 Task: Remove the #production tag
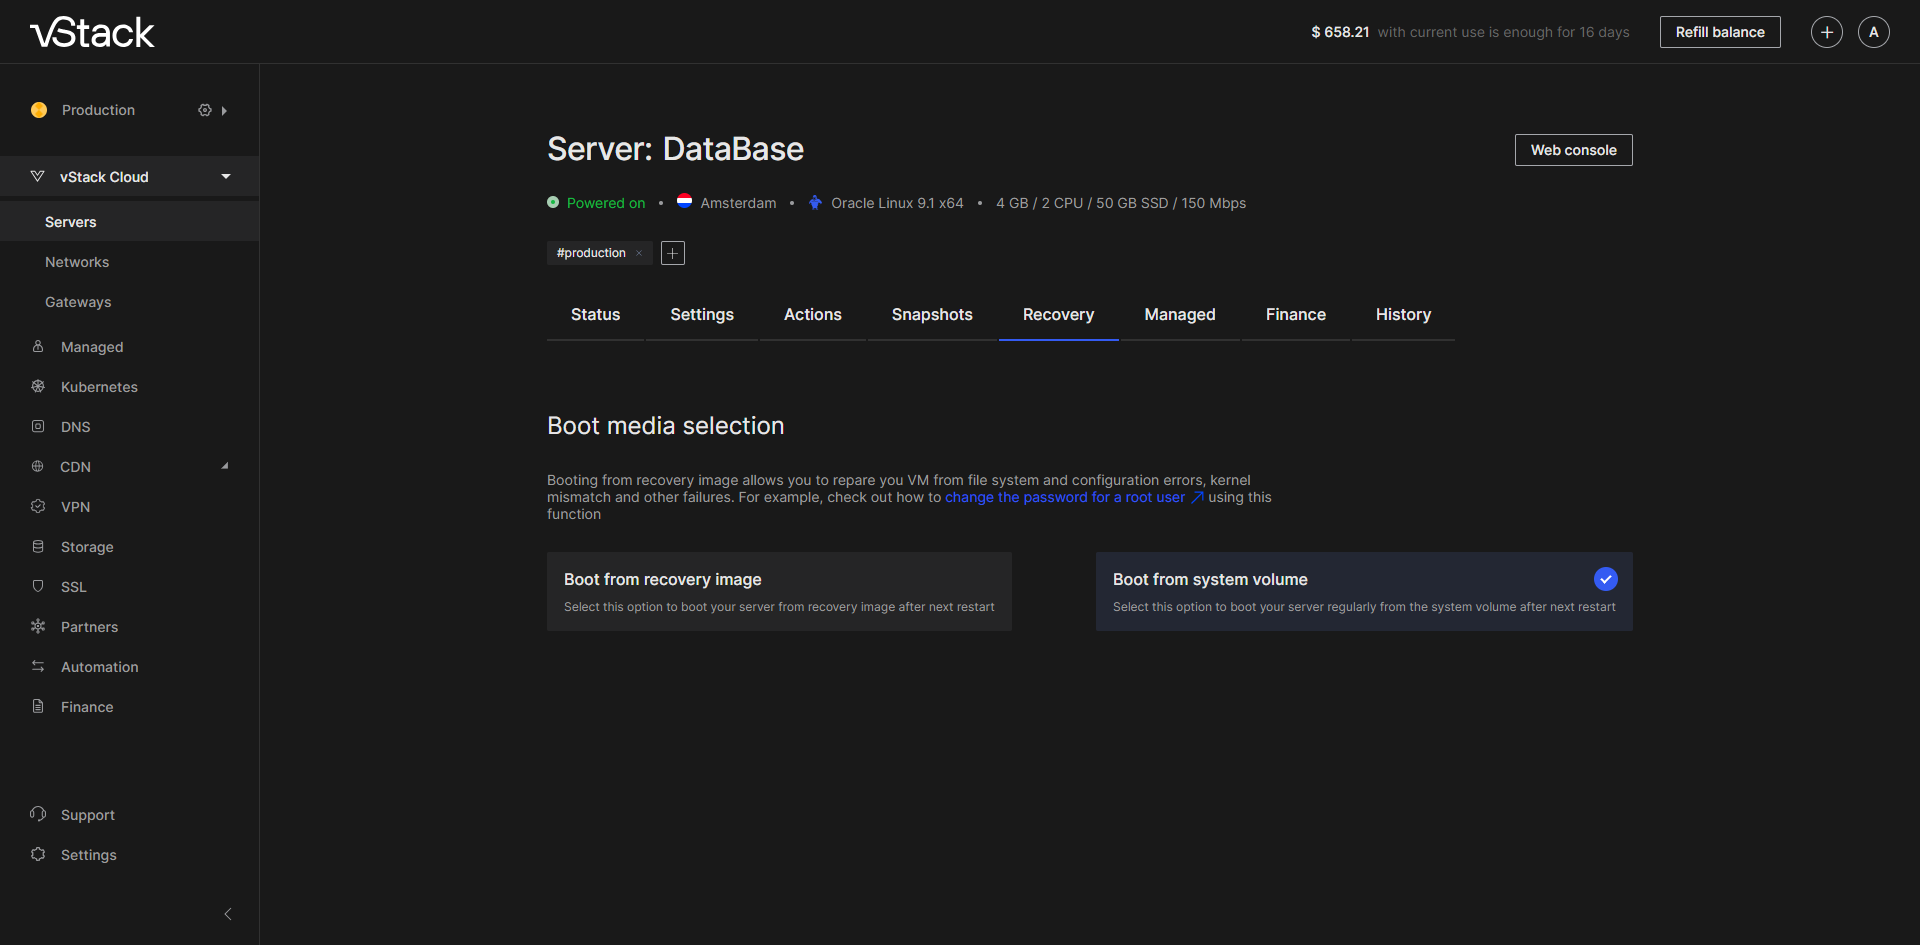coord(639,253)
